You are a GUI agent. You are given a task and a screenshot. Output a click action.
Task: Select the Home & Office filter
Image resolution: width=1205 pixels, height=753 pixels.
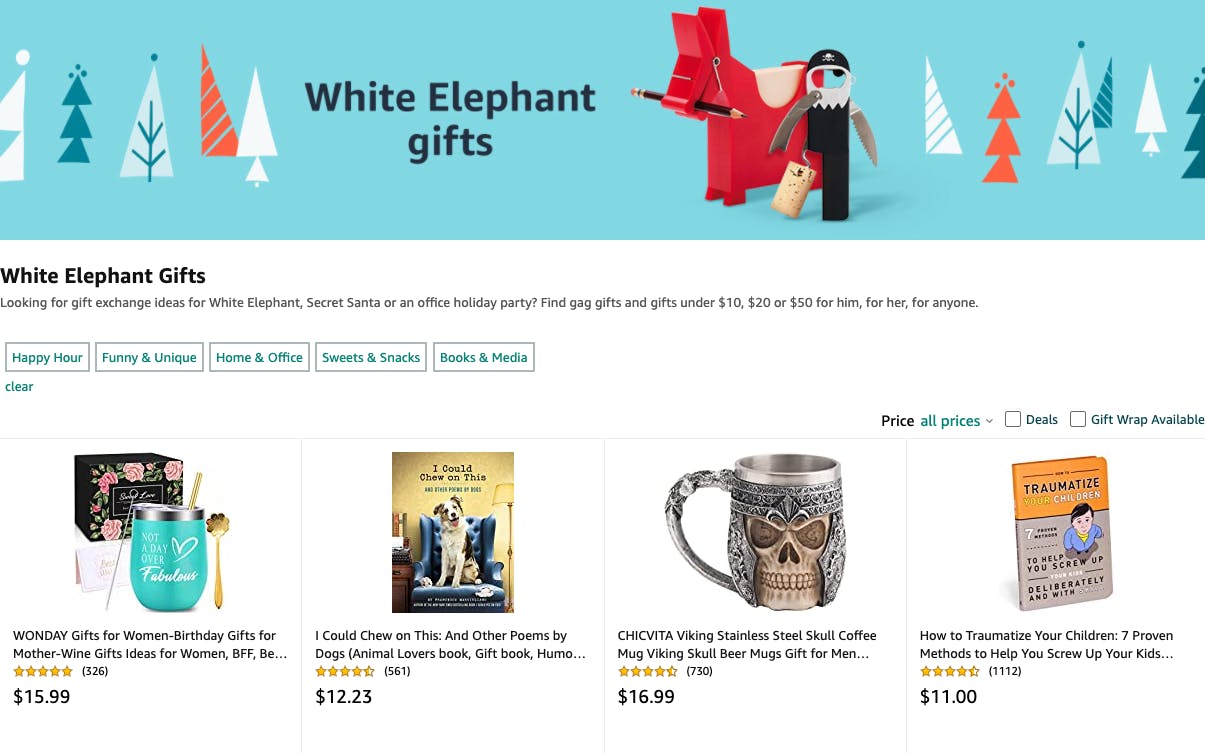coord(258,357)
